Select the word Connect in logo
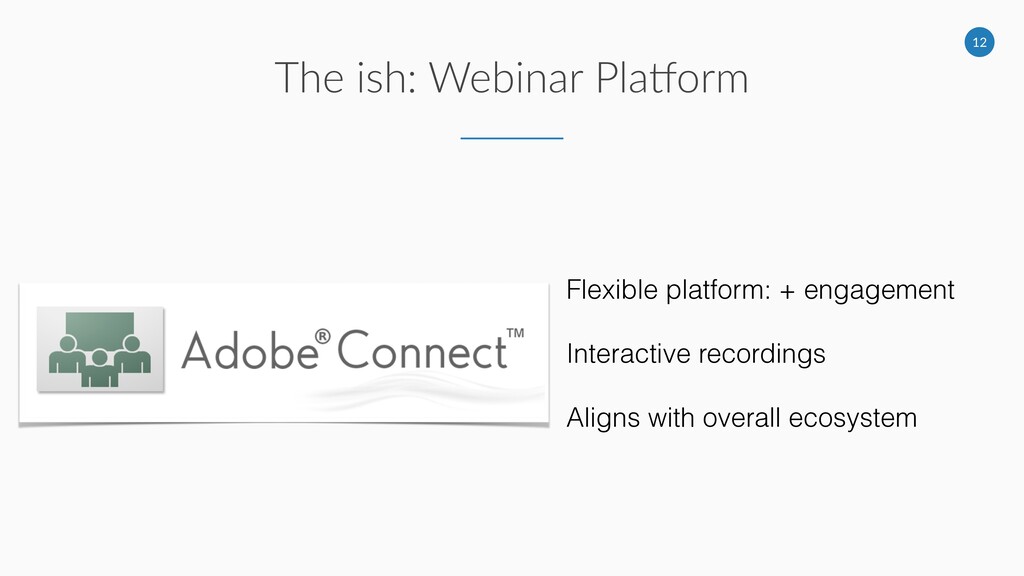The image size is (1024, 576). coord(420,353)
